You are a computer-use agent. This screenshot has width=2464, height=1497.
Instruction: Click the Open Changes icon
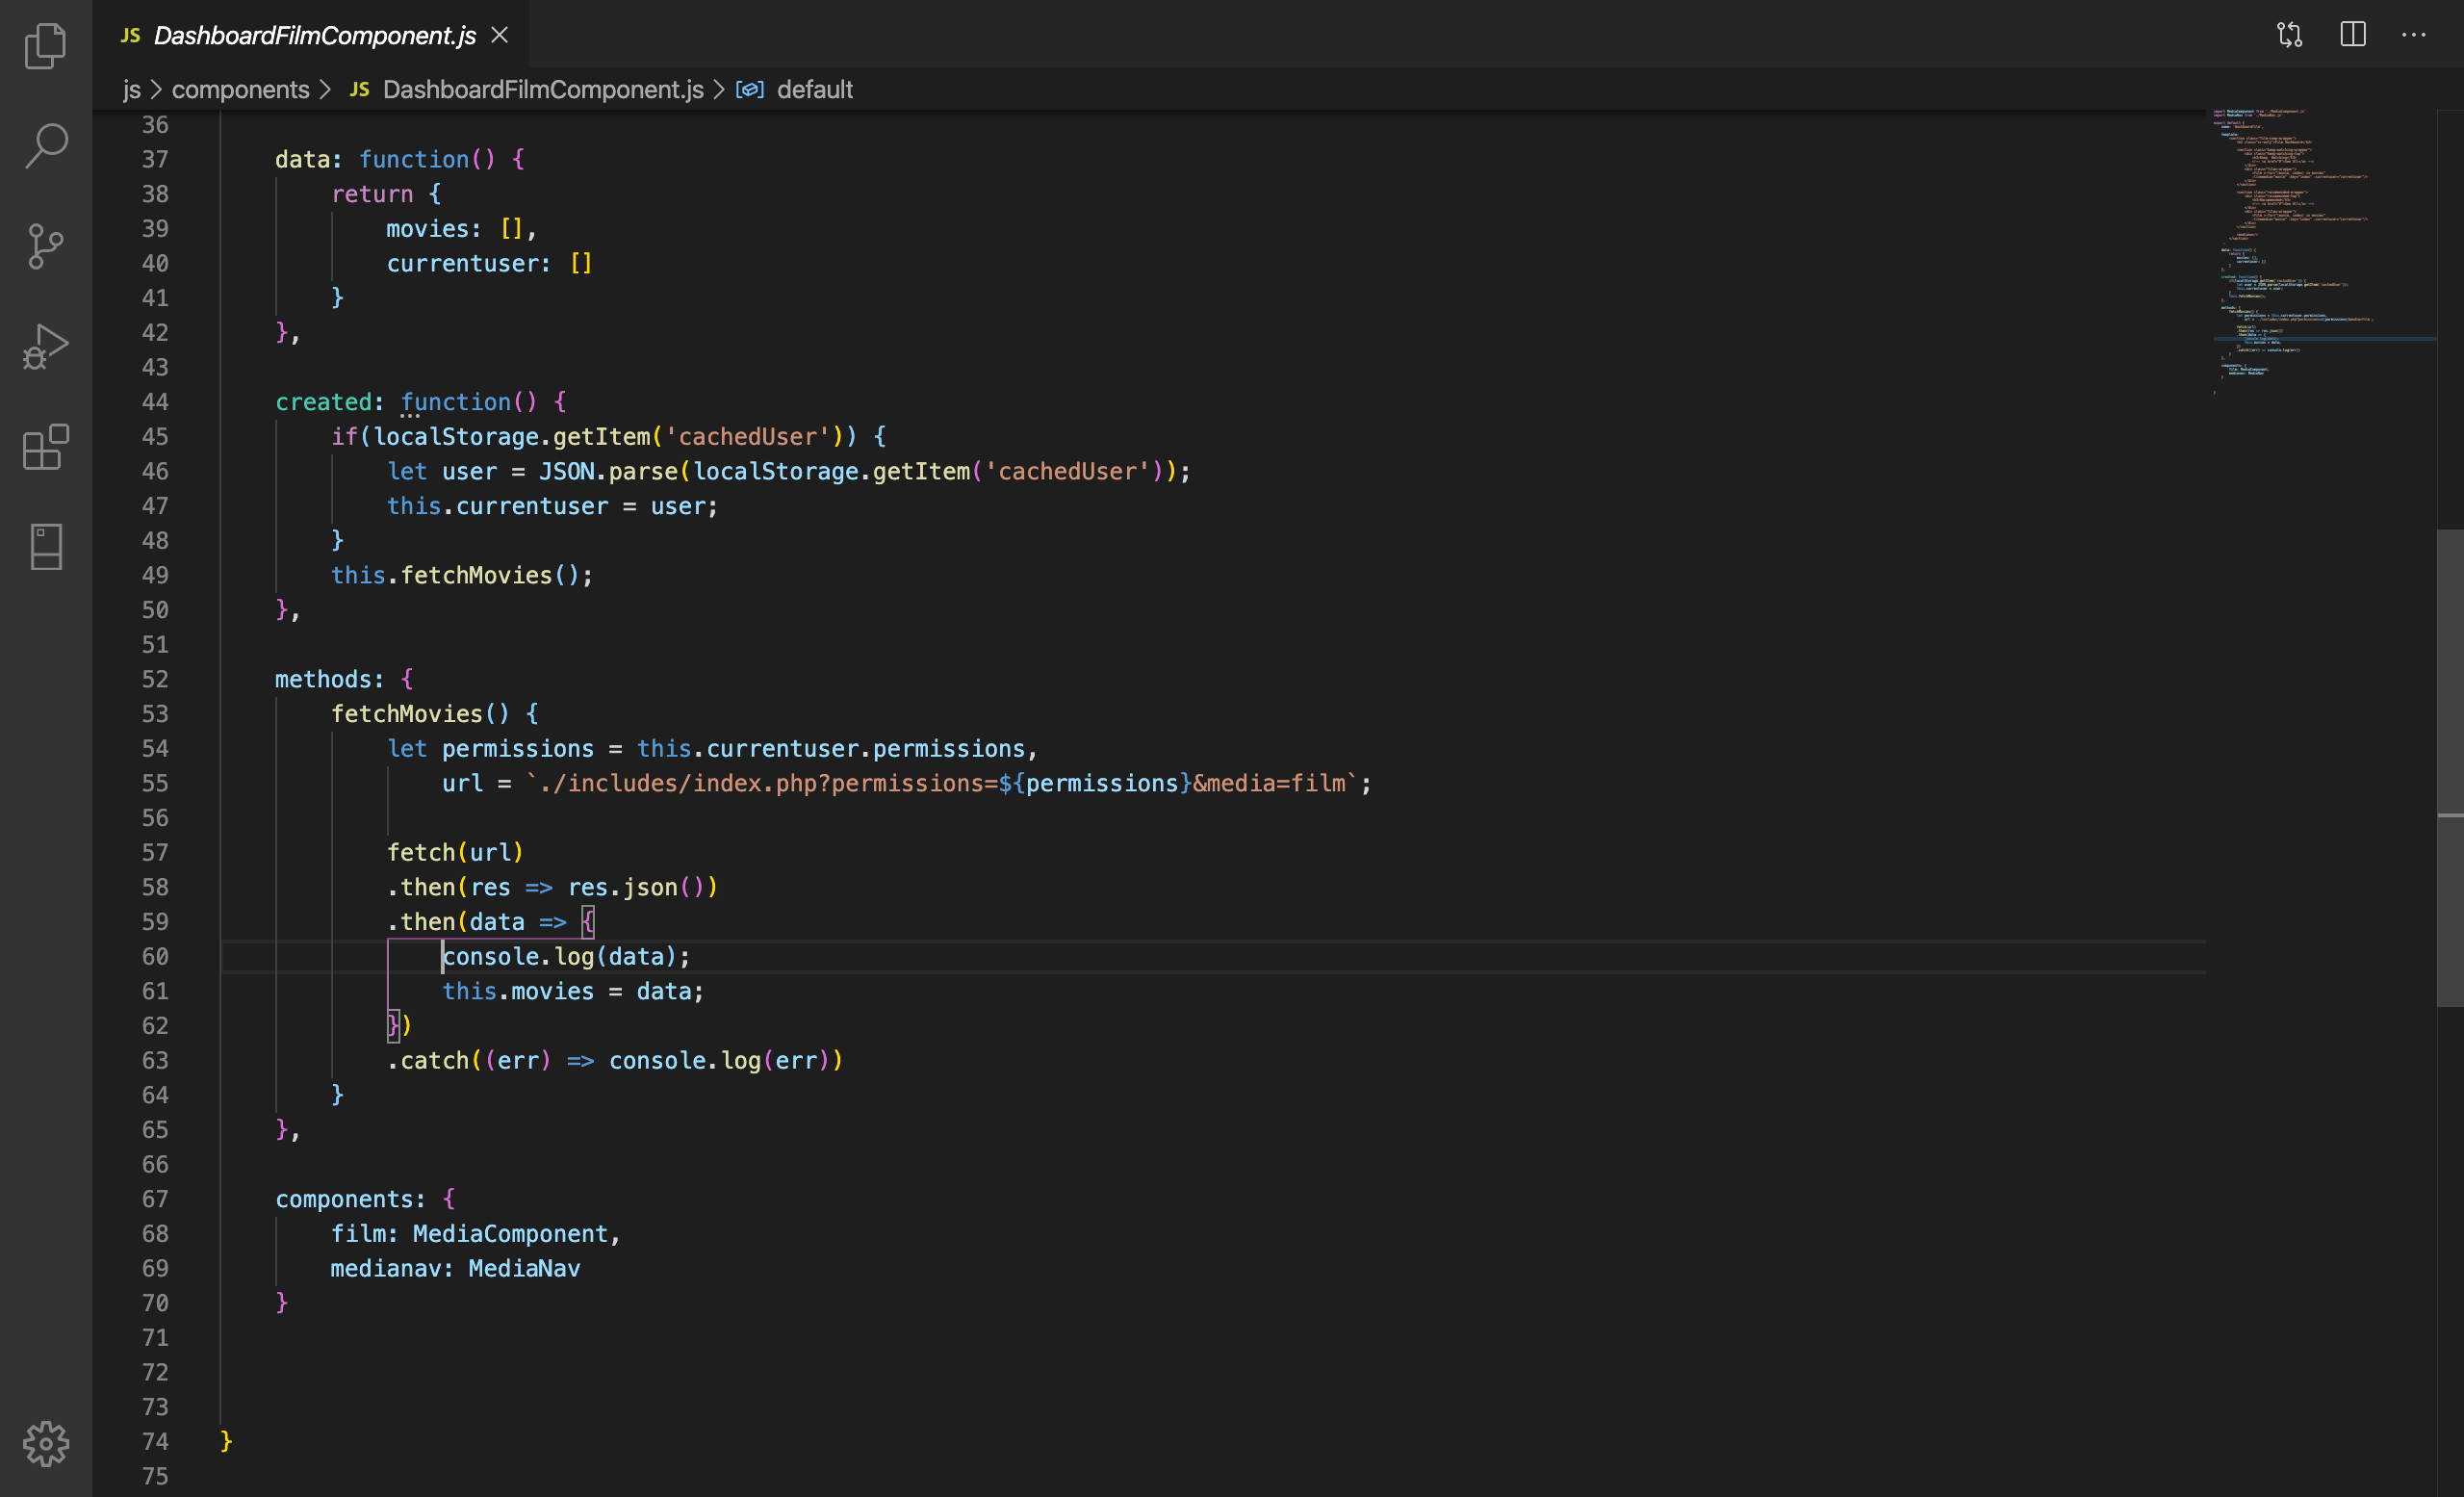(2289, 34)
